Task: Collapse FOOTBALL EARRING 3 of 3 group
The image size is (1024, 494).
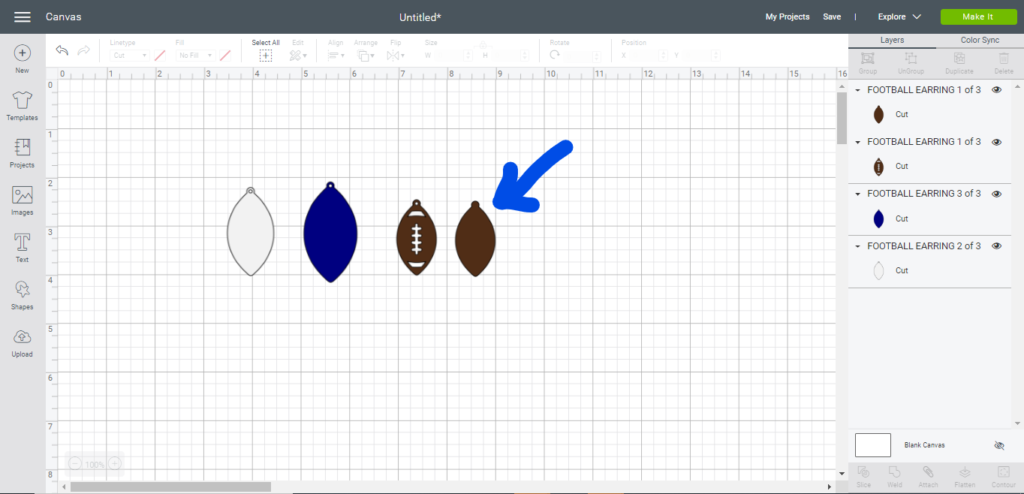Action: 858,194
